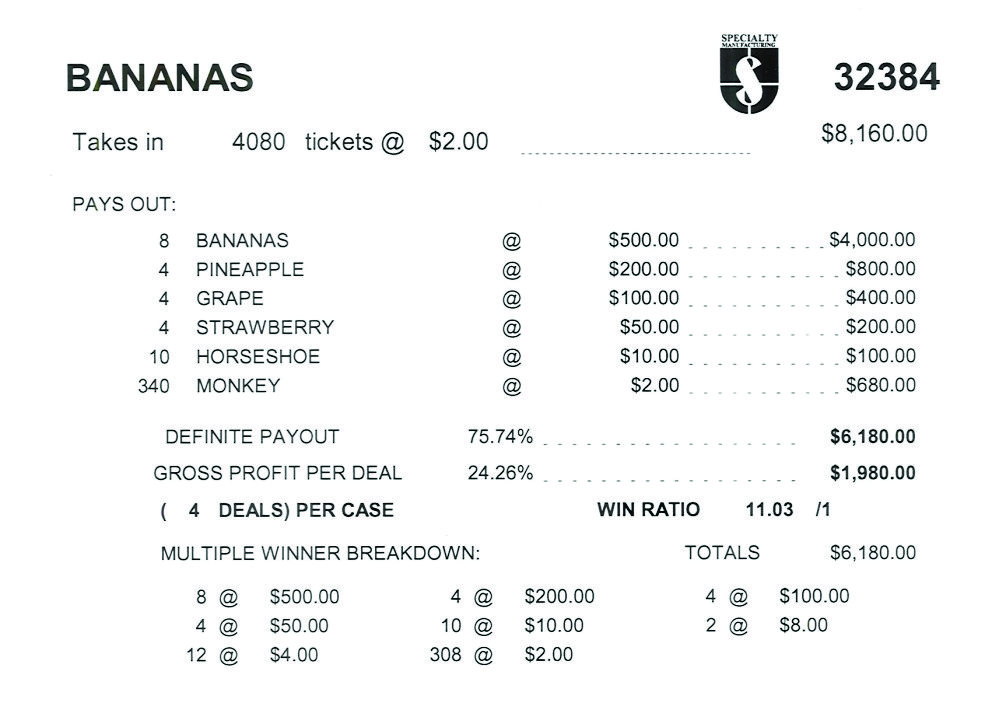Click the WIN RATIO label
999x710 pixels.
(648, 510)
